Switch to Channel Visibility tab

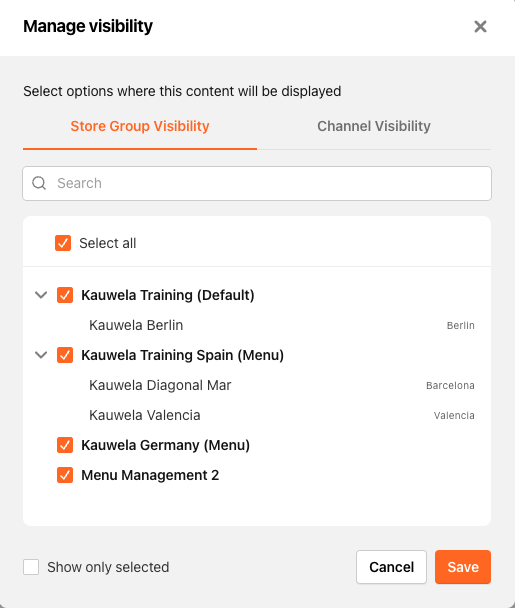(x=374, y=126)
